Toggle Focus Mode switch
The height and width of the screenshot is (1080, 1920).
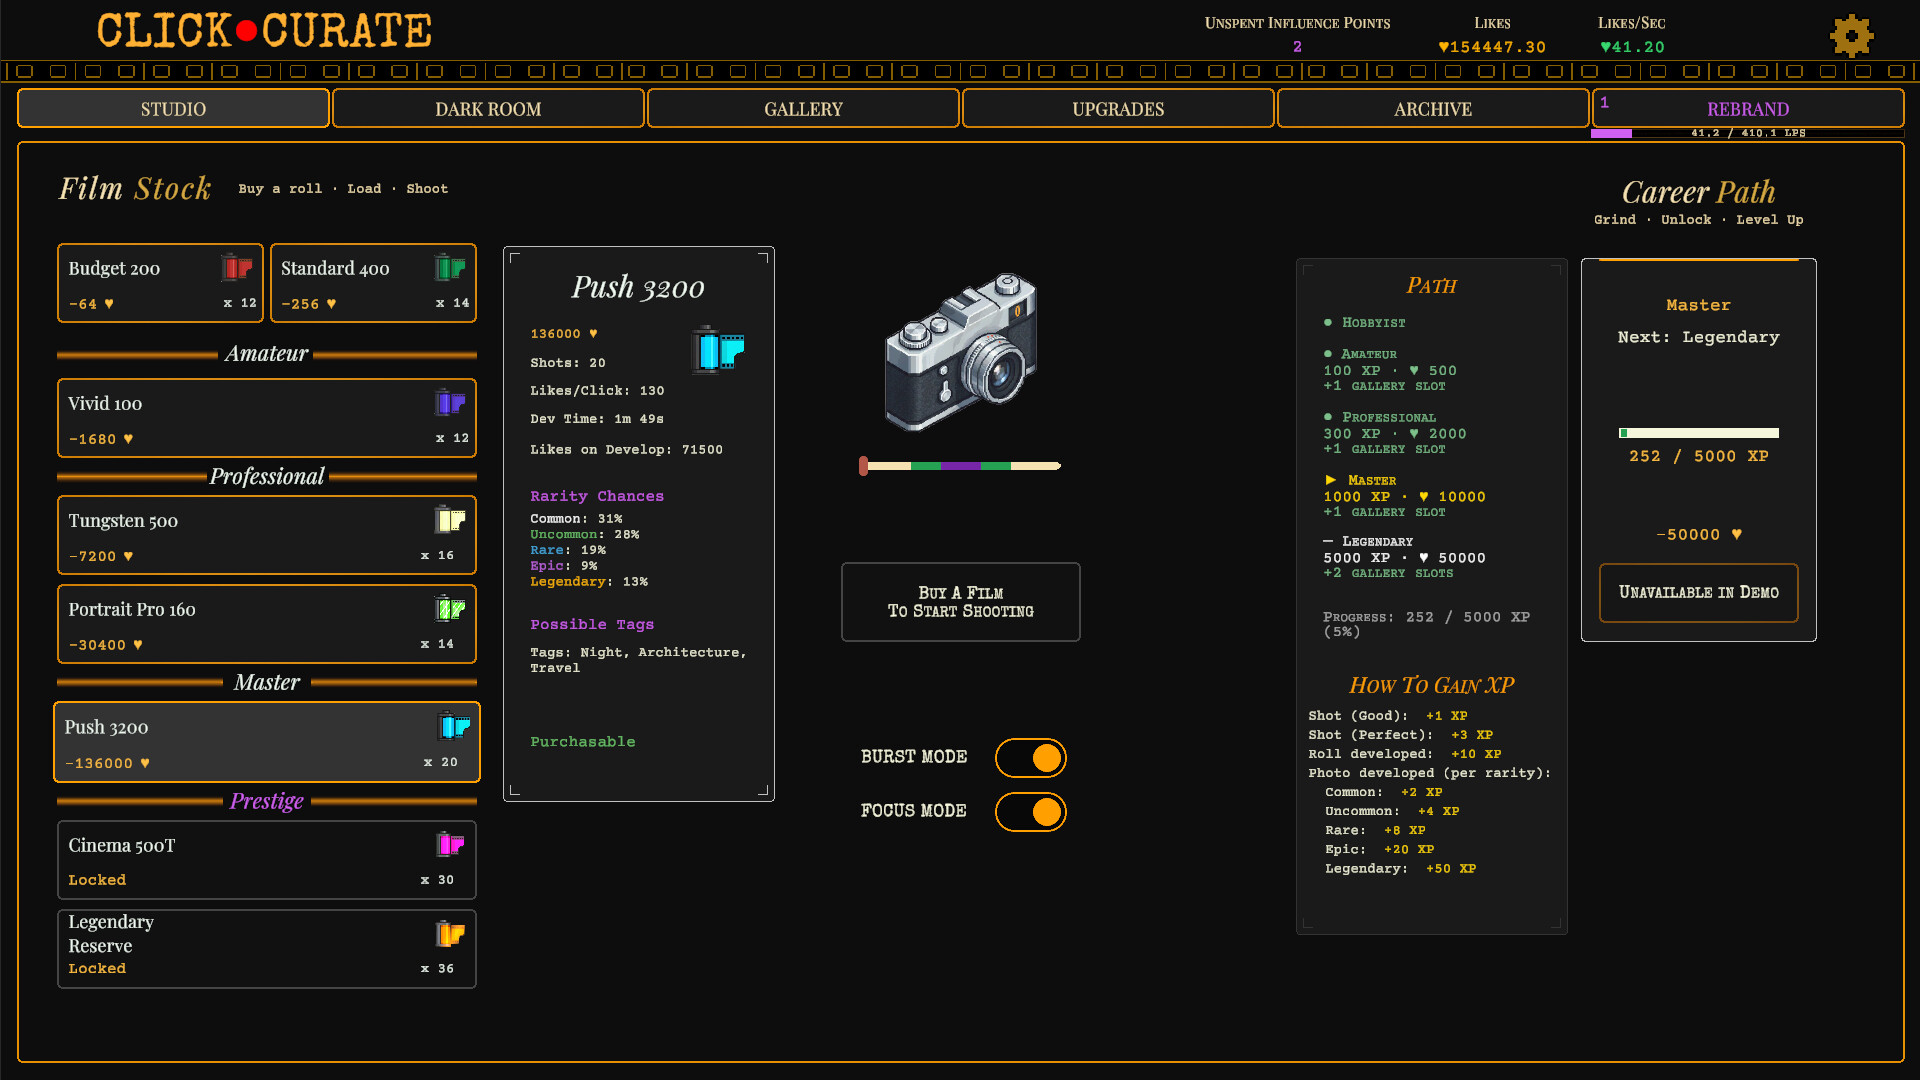(x=1031, y=812)
